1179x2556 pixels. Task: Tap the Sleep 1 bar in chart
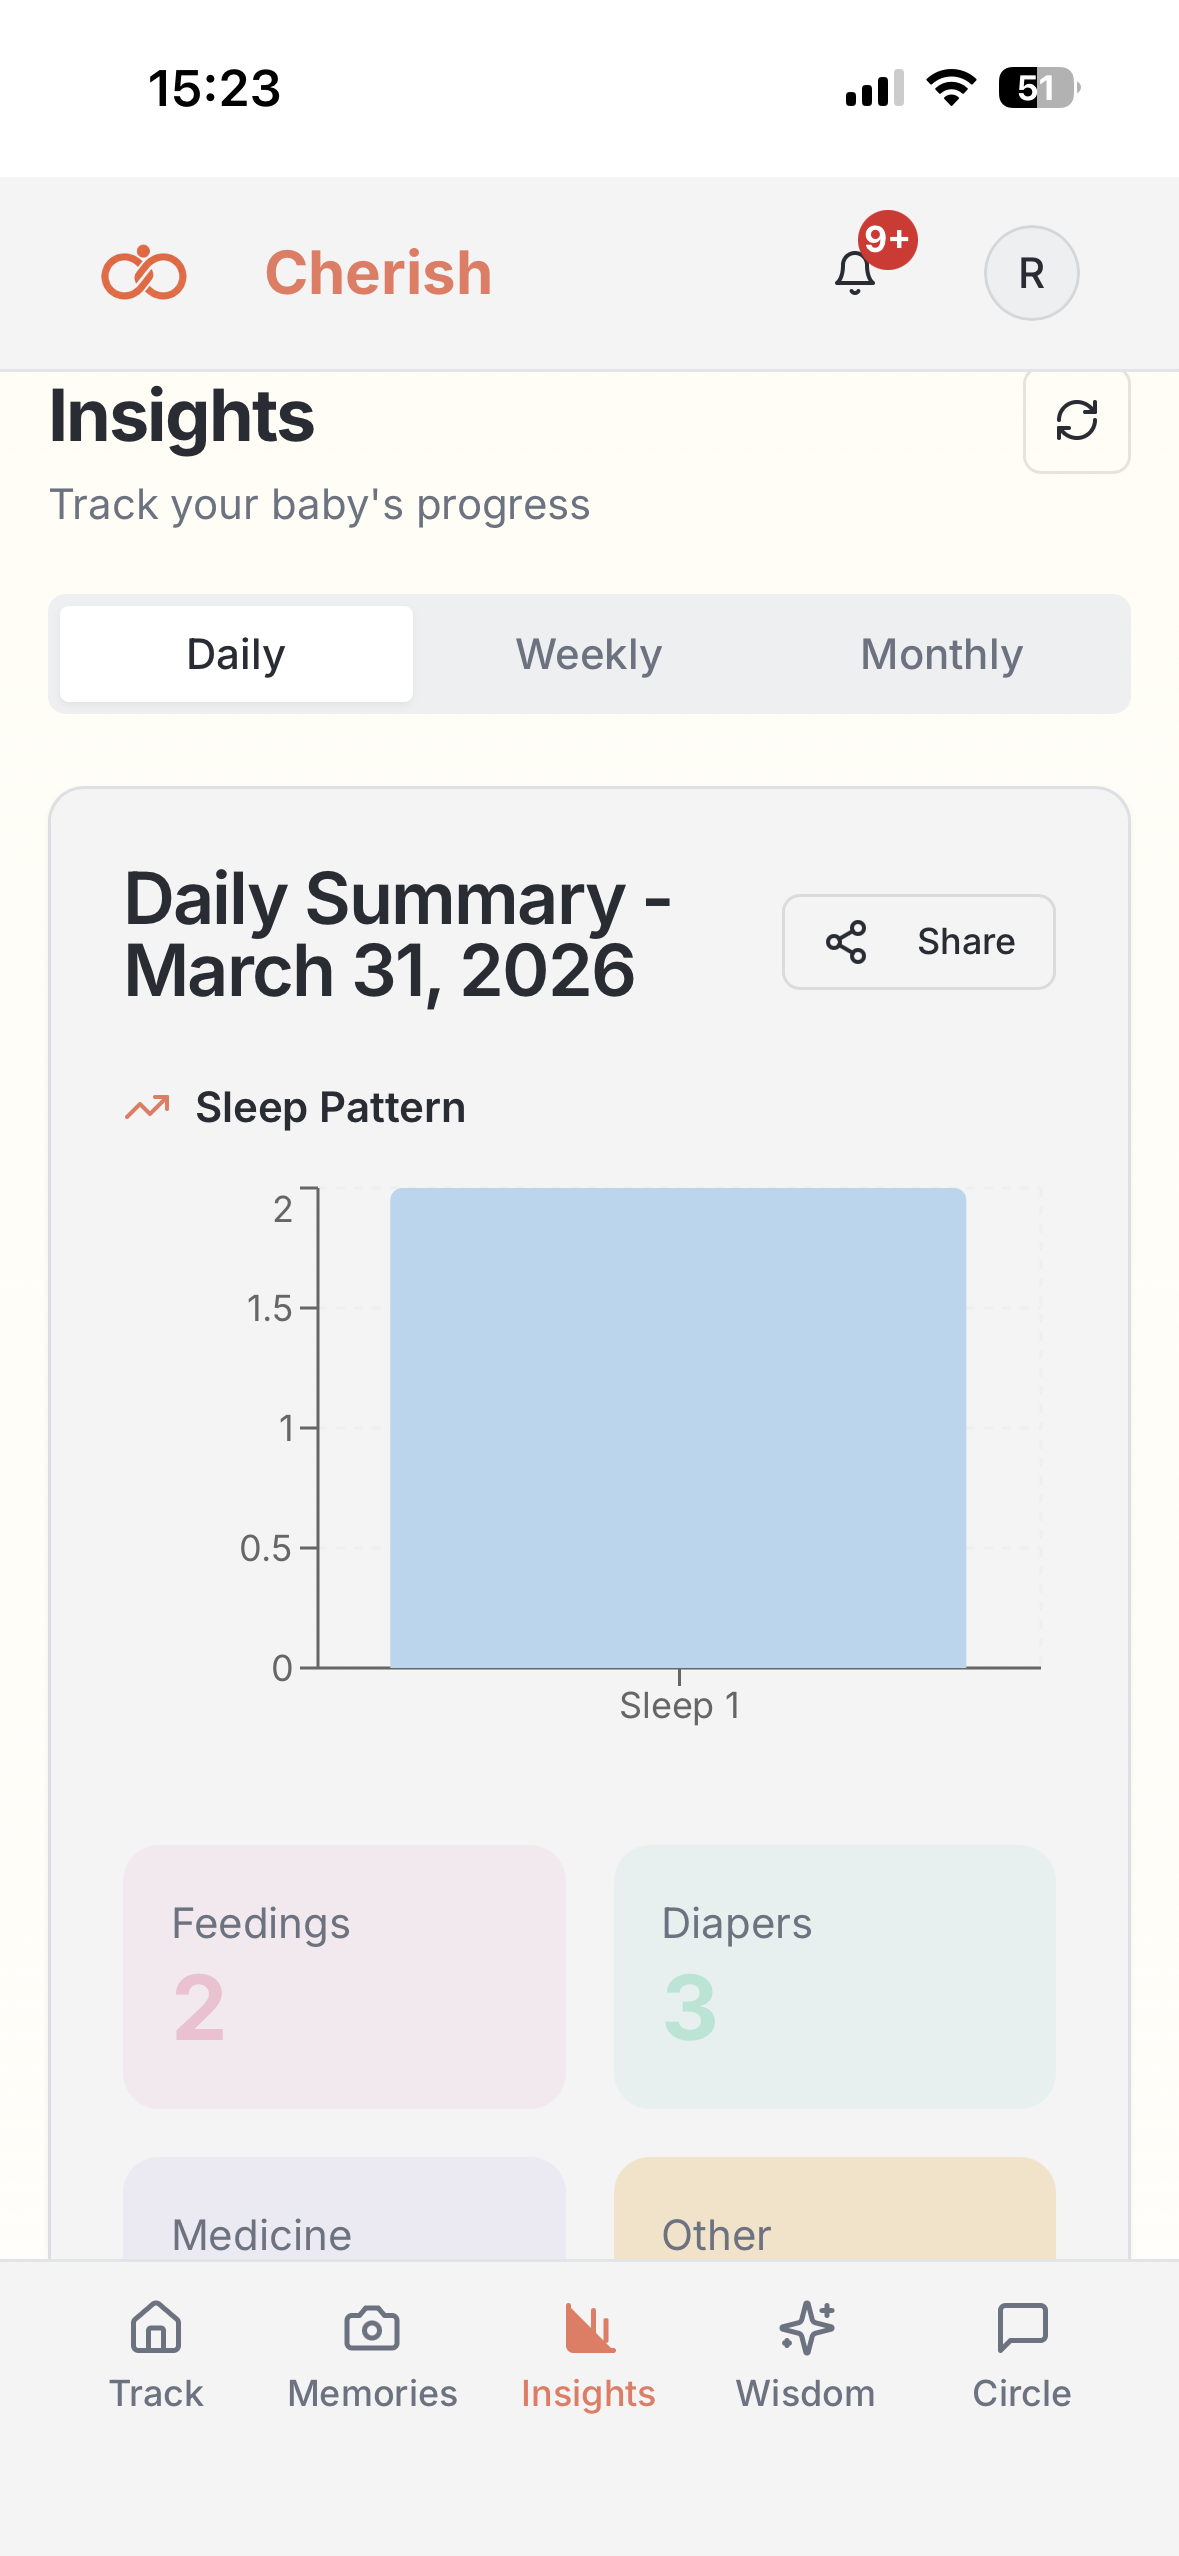click(x=678, y=1428)
